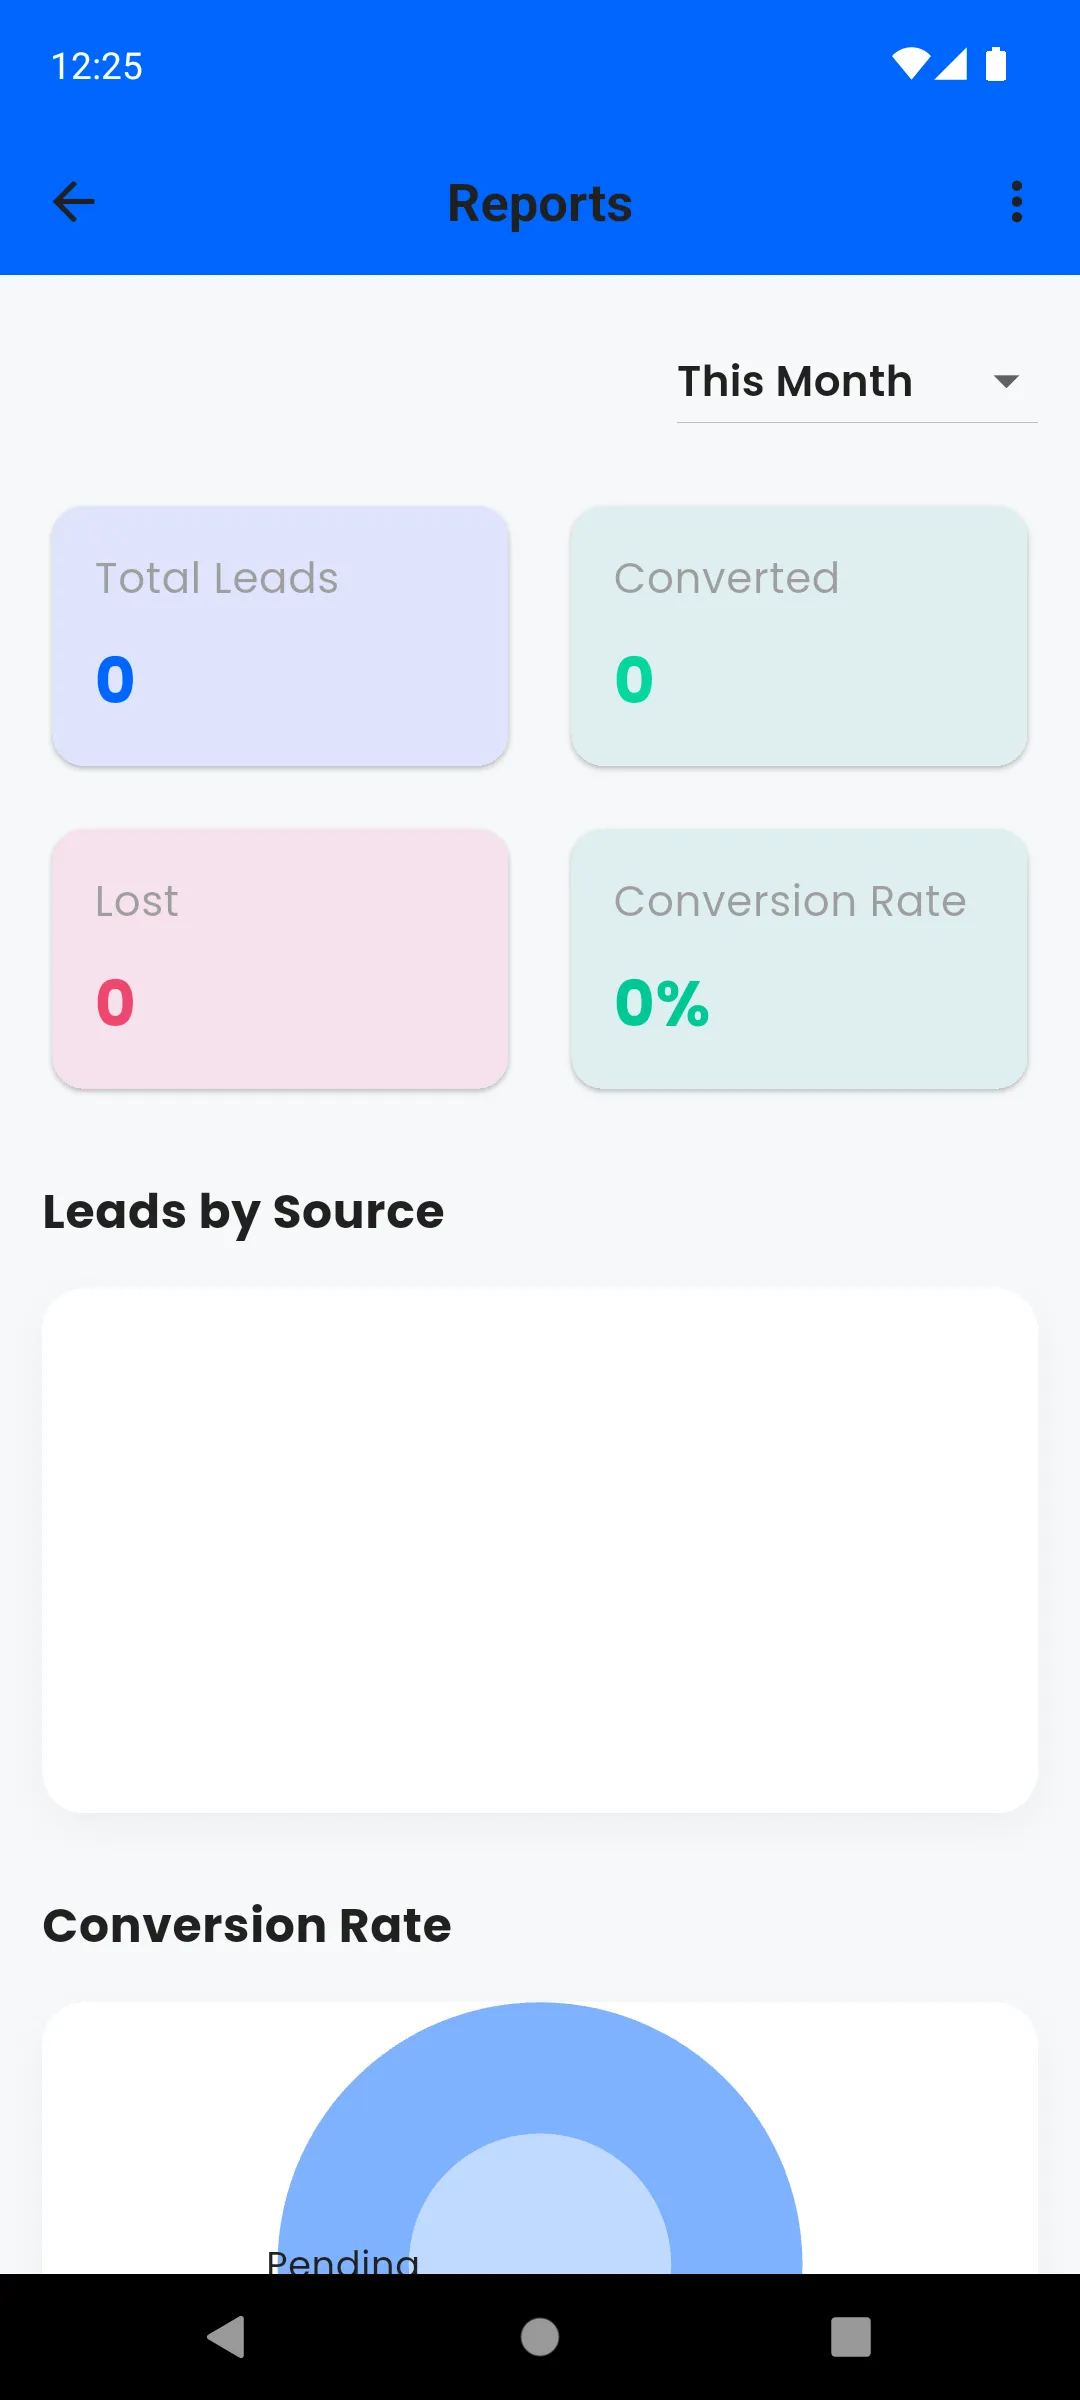Image resolution: width=1080 pixels, height=2400 pixels.
Task: Tap the signal strength icon
Action: pos(953,63)
